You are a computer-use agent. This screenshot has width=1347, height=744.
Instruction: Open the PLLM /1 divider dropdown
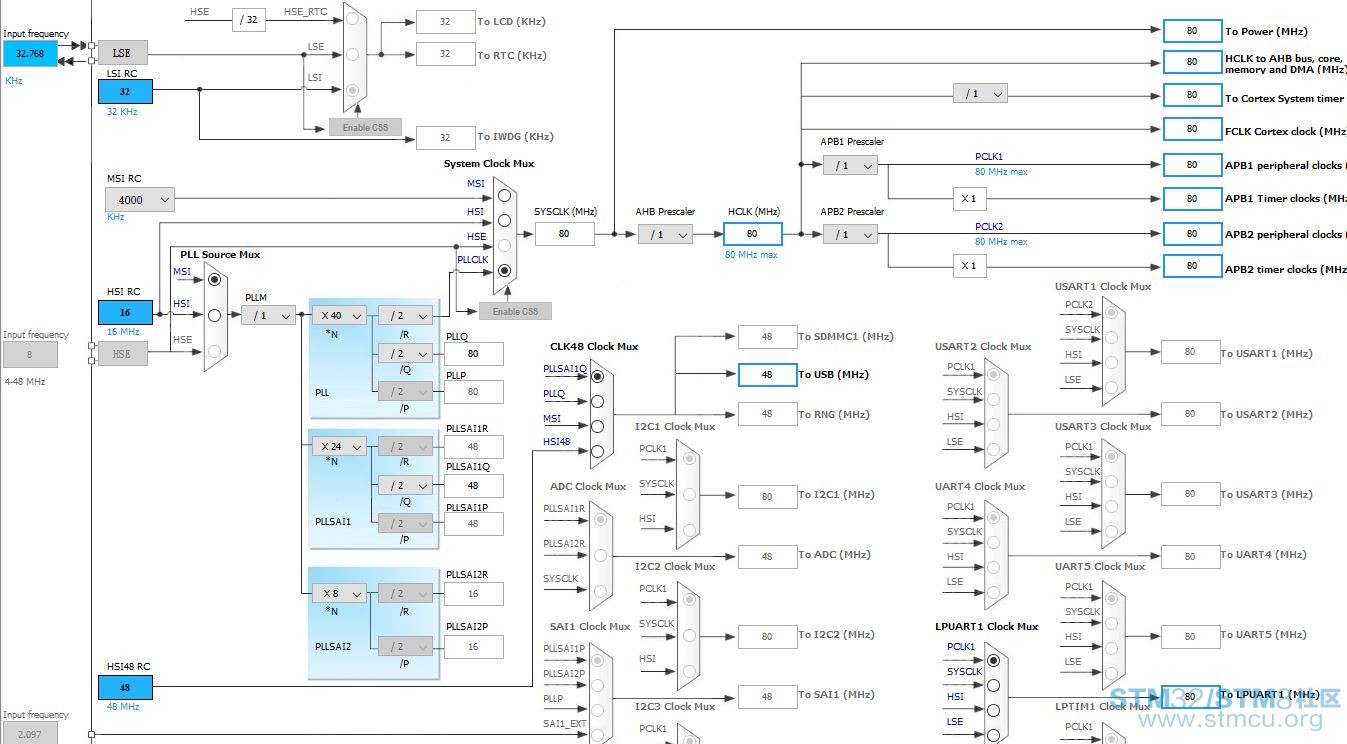click(x=269, y=315)
